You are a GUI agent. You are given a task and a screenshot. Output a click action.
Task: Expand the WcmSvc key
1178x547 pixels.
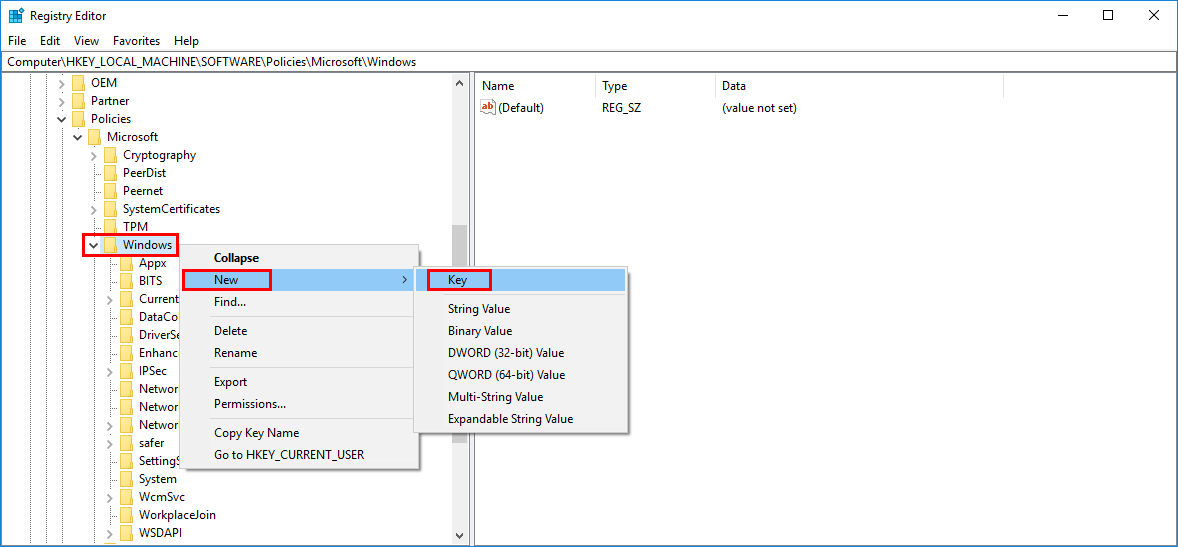point(109,497)
